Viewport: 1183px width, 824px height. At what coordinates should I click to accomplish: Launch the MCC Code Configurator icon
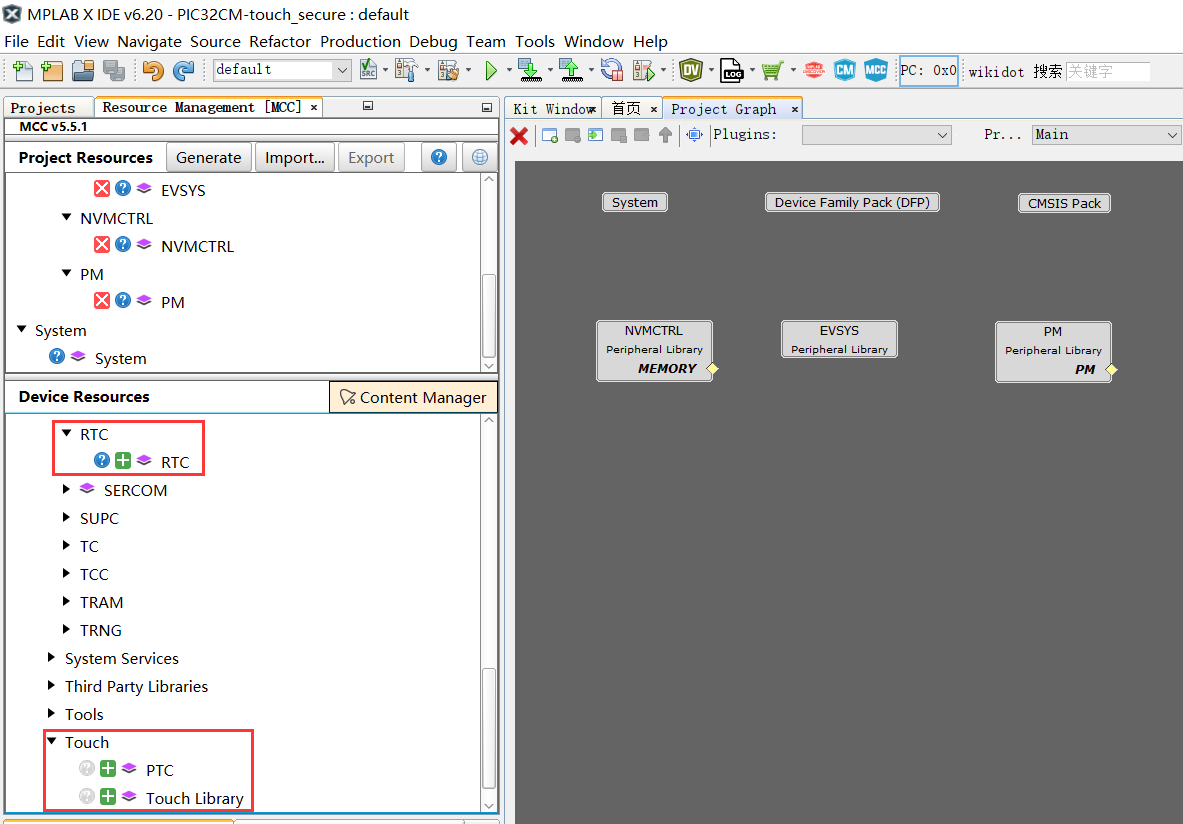coord(875,70)
